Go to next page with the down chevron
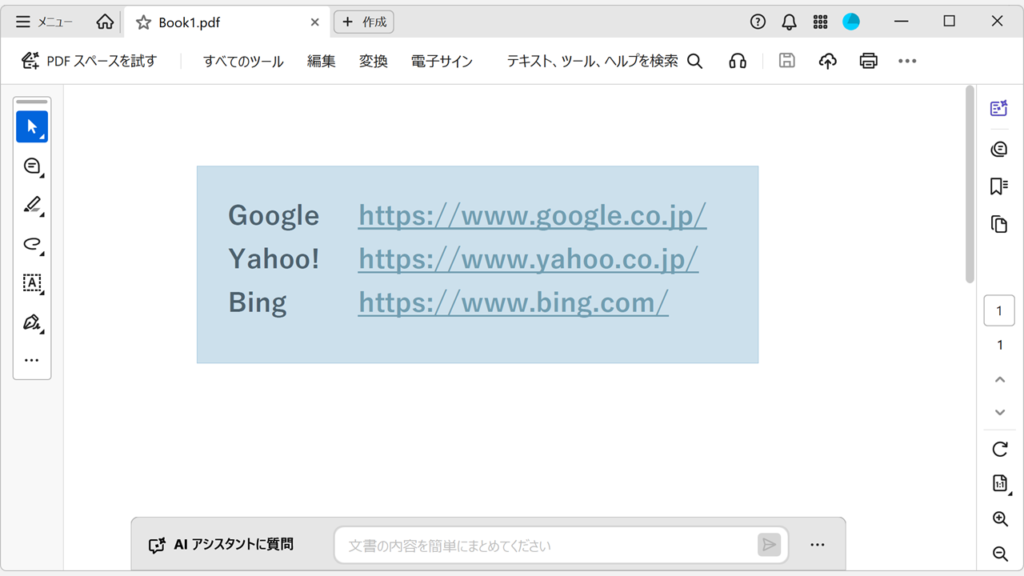1024x576 pixels. pyautogui.click(x=1000, y=412)
